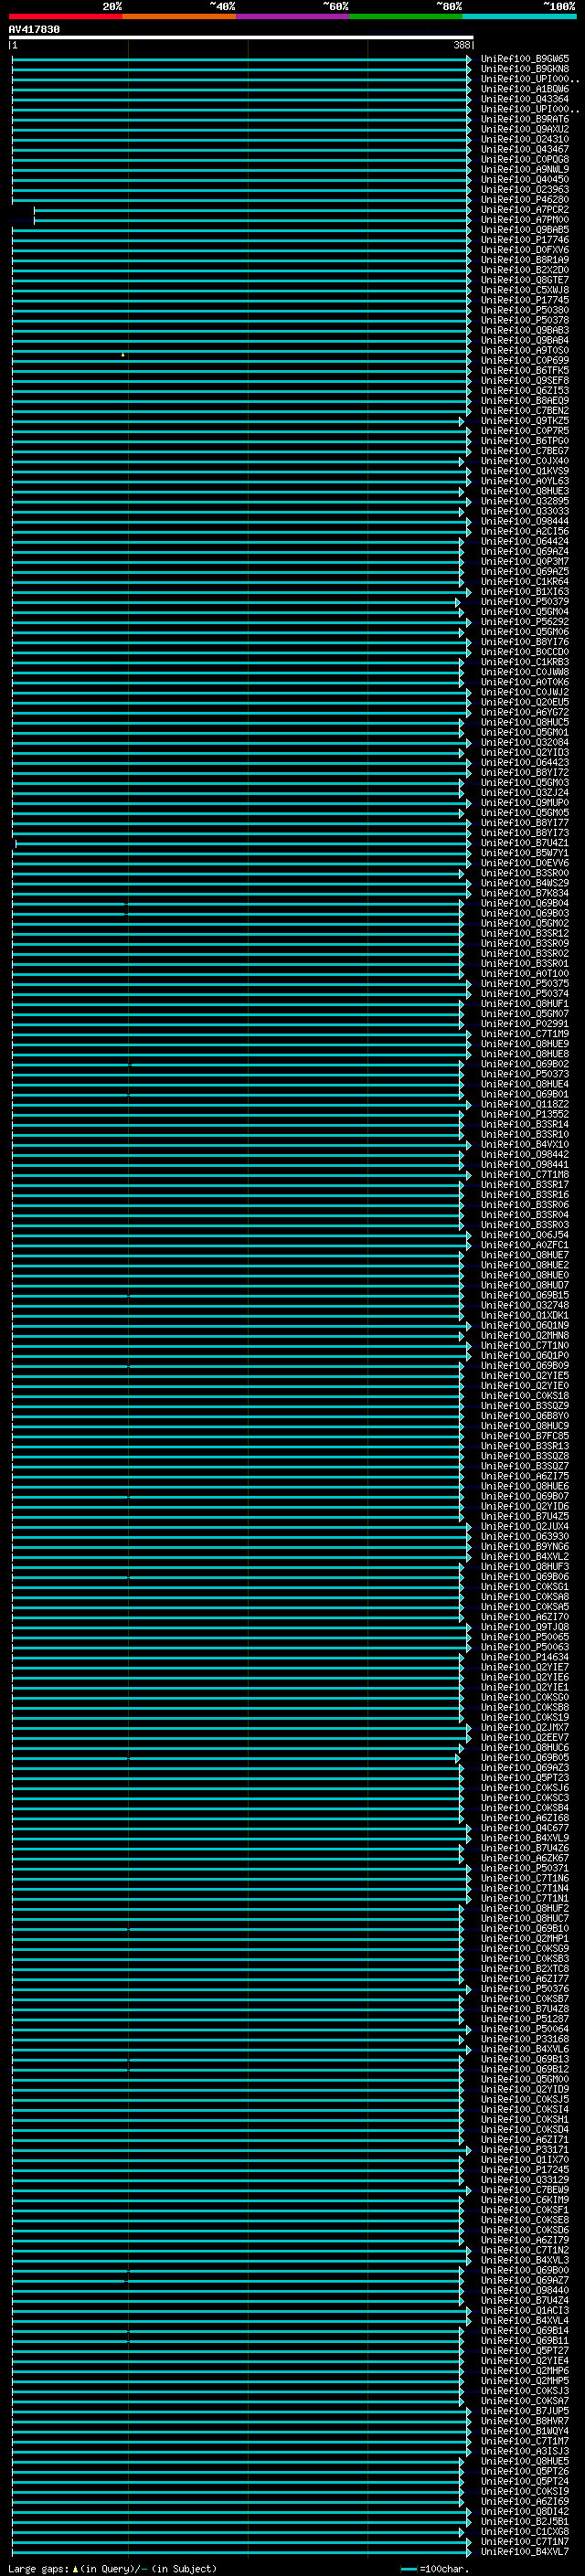Select hit label UniRef100_B6TPG0
The width and height of the screenshot is (585, 2576).
525,441
